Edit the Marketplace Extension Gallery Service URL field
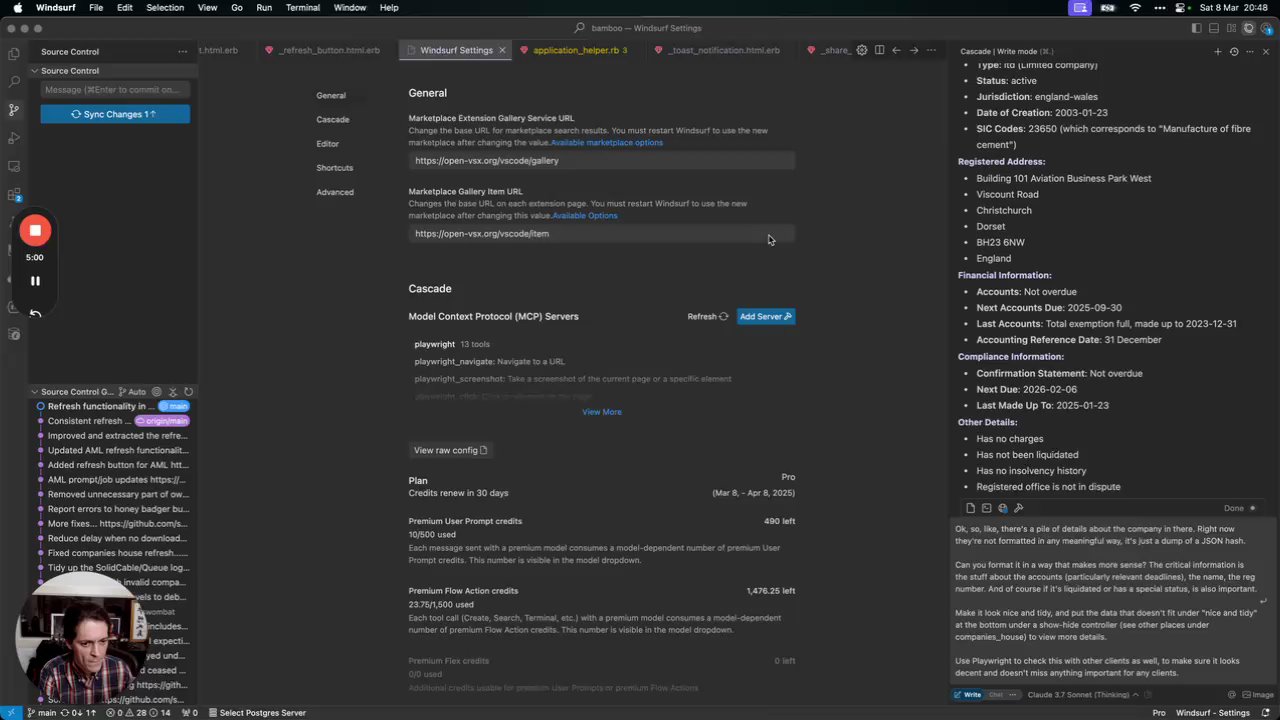 tap(602, 161)
